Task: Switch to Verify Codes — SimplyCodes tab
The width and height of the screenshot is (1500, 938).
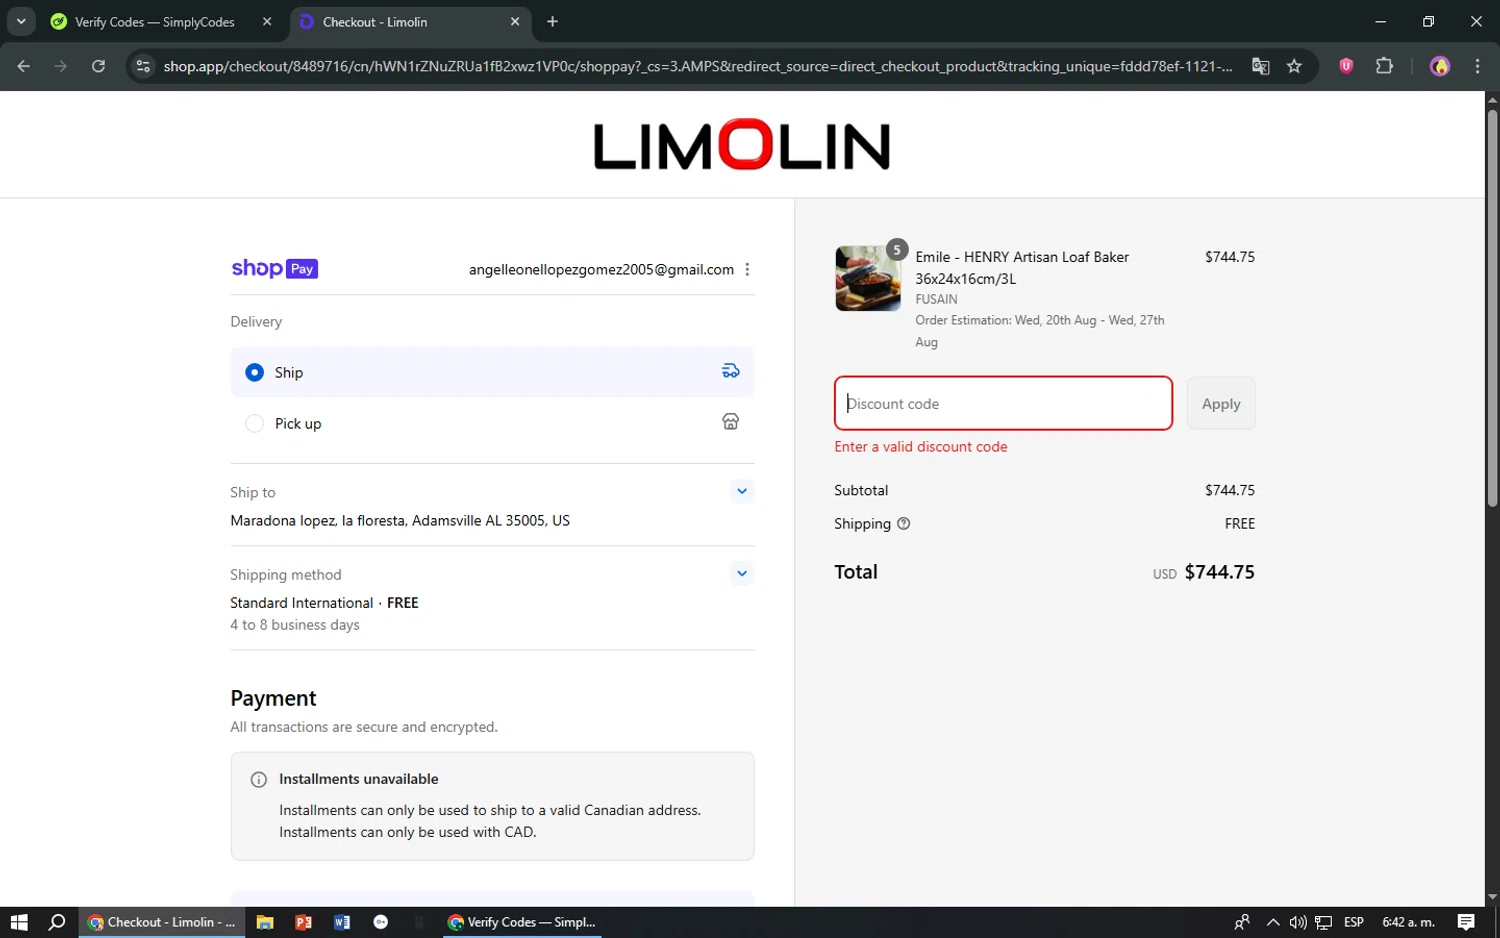Action: [x=155, y=22]
